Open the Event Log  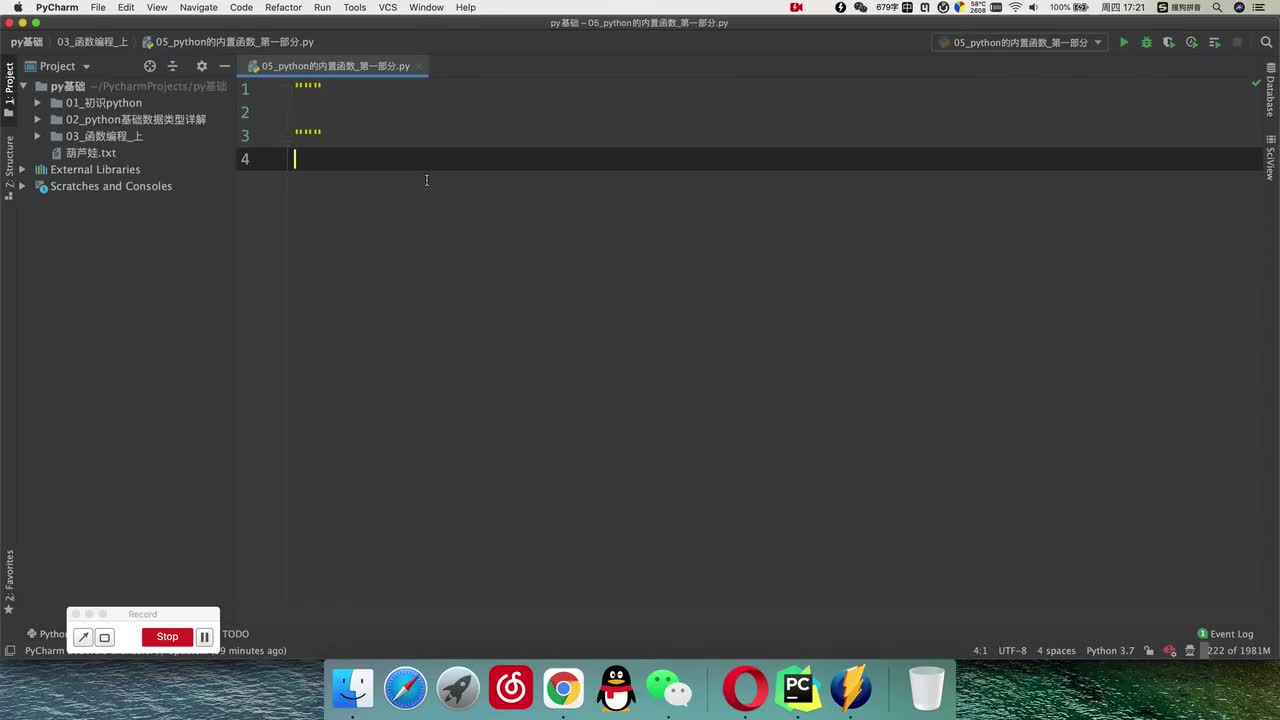pos(1225,634)
